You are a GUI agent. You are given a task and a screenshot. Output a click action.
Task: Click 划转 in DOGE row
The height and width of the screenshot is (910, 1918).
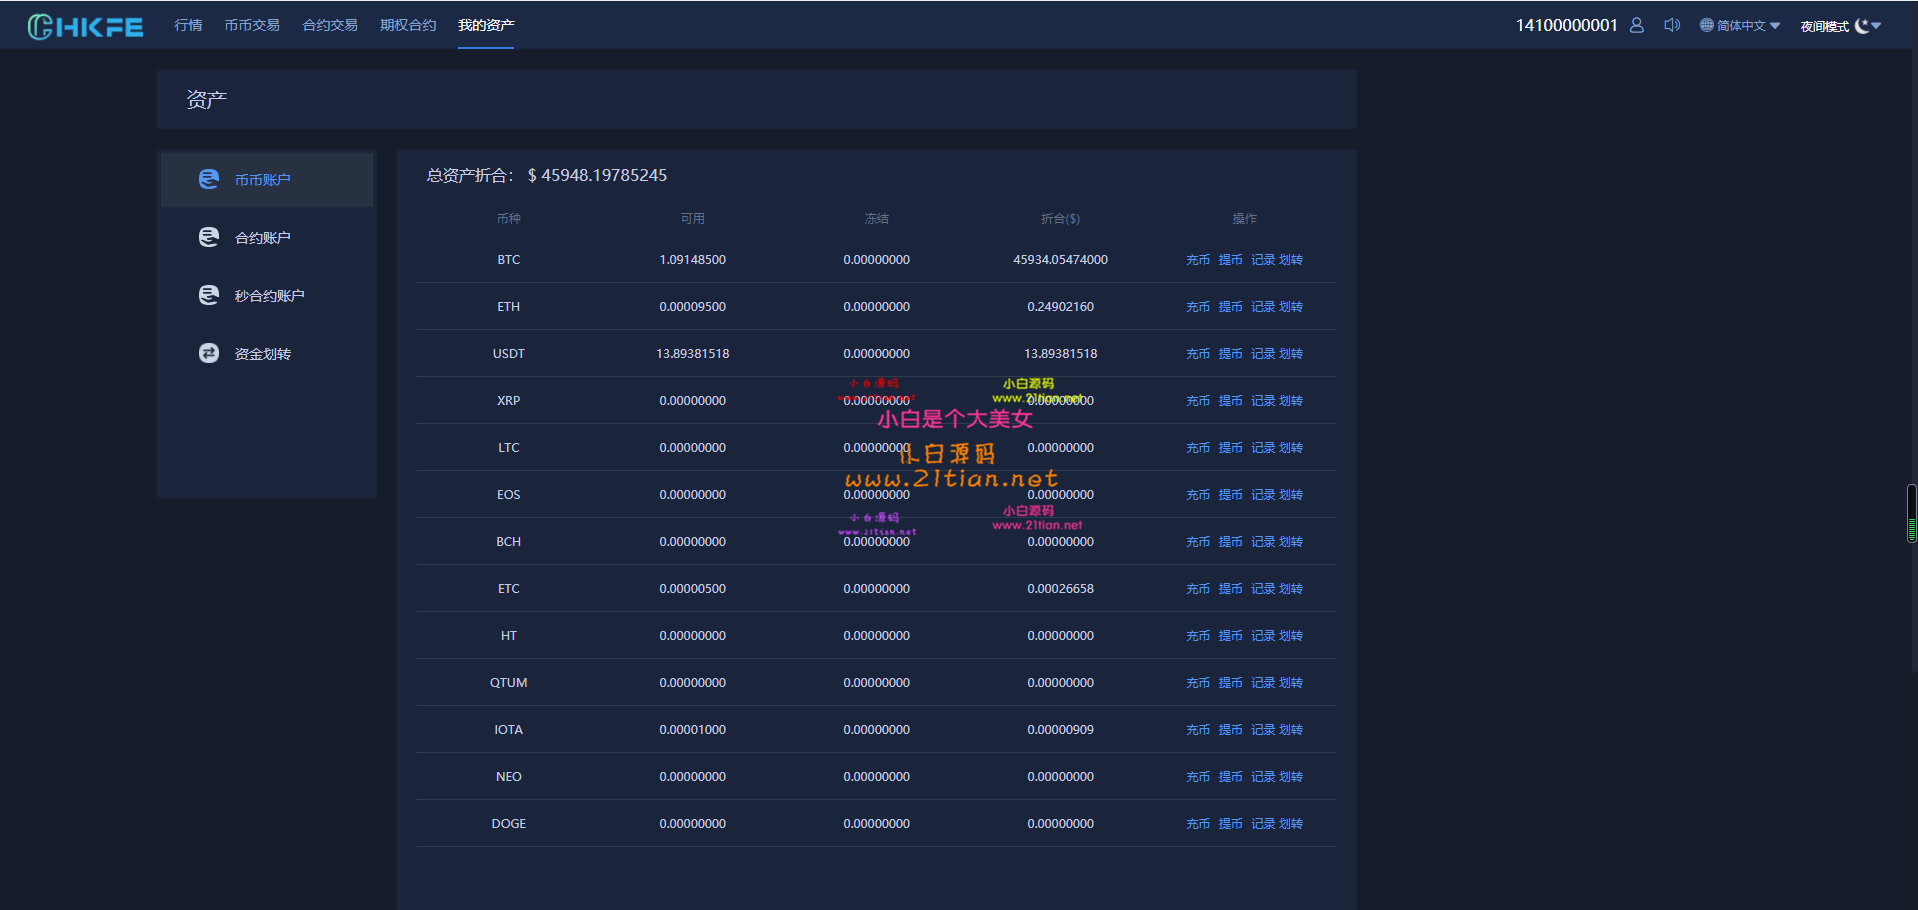tap(1291, 824)
